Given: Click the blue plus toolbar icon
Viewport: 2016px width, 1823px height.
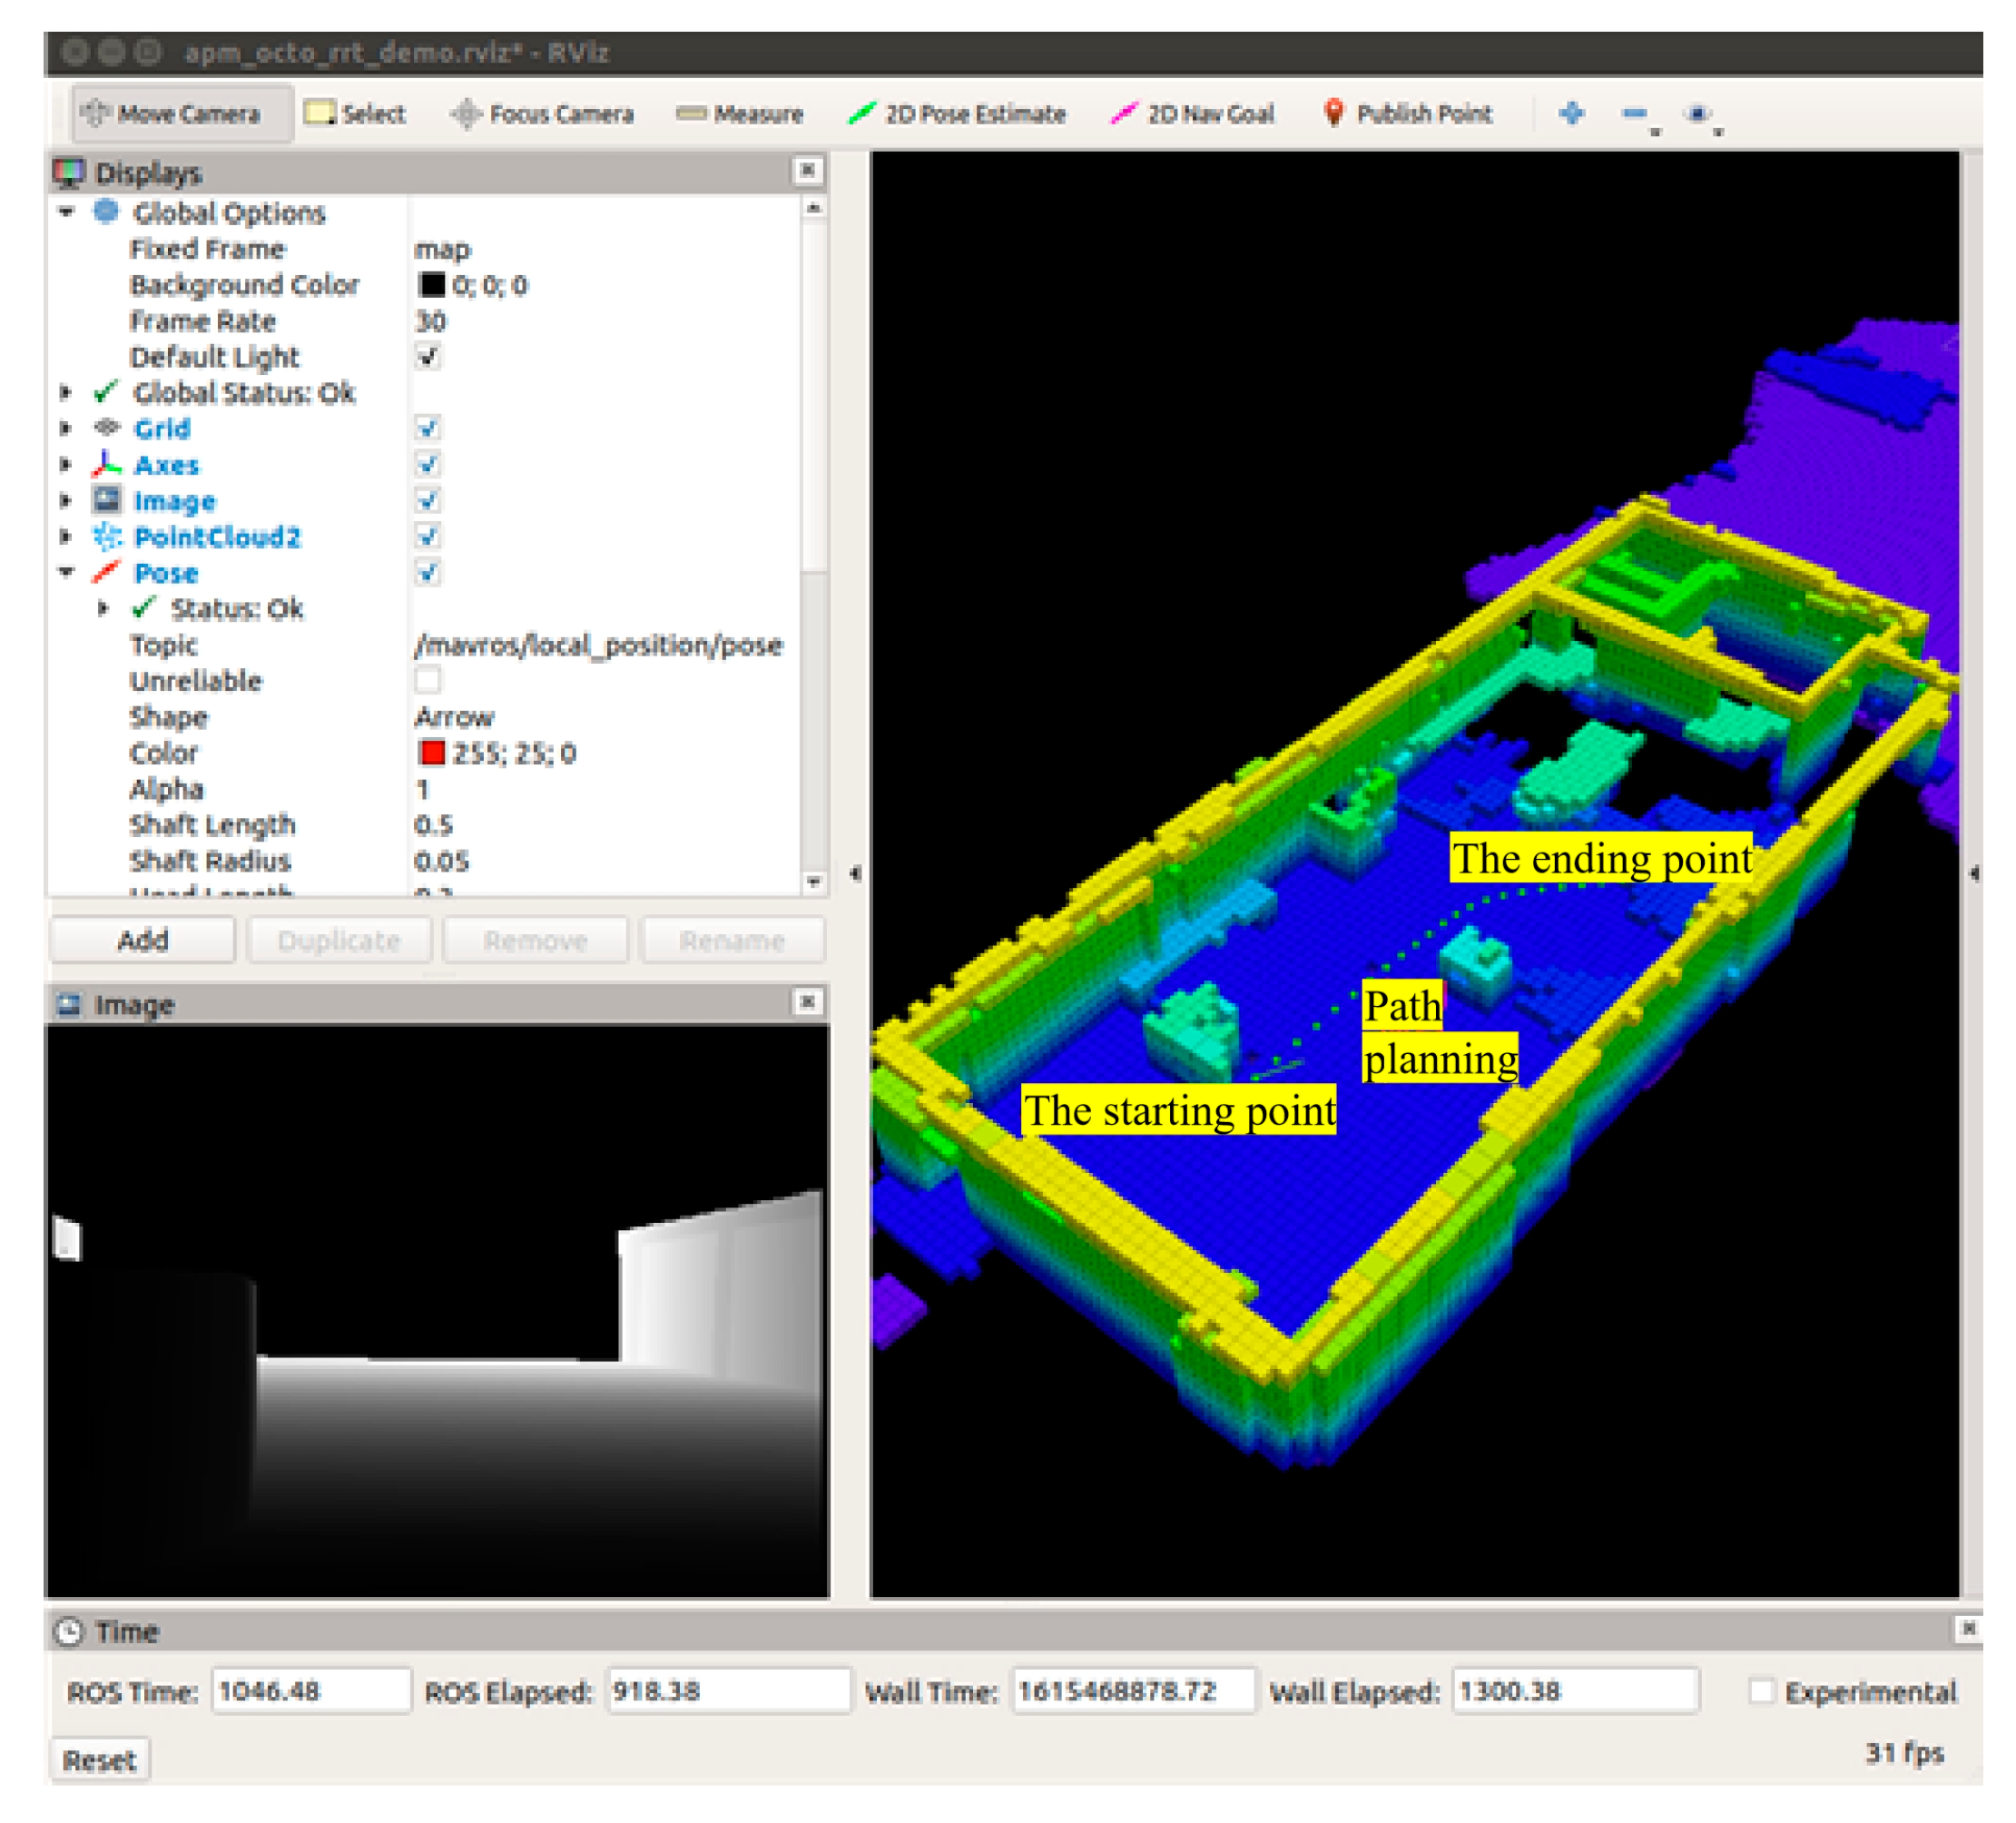Looking at the screenshot, I should (x=1571, y=114).
